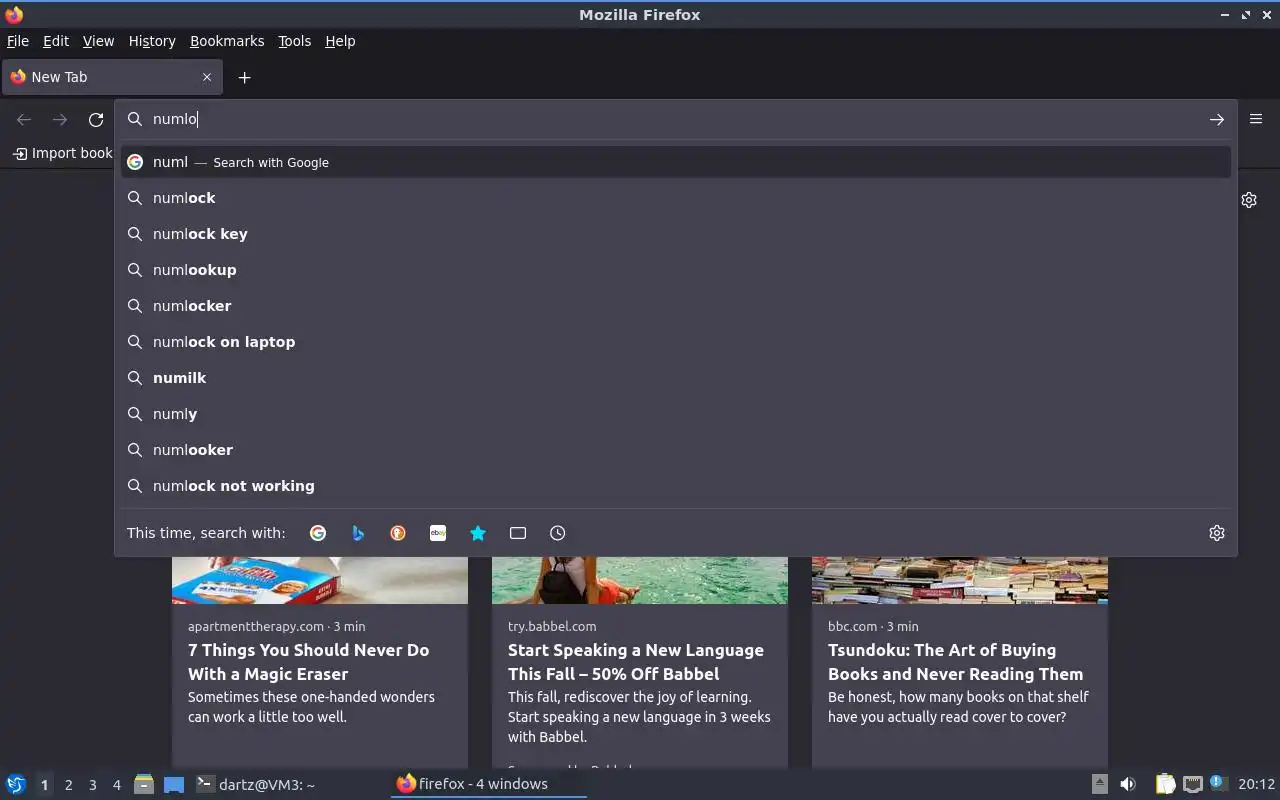Screen dimensions: 1280x800
Task: Click the firefox - 4 windows taskbar entry
Action: [488, 784]
